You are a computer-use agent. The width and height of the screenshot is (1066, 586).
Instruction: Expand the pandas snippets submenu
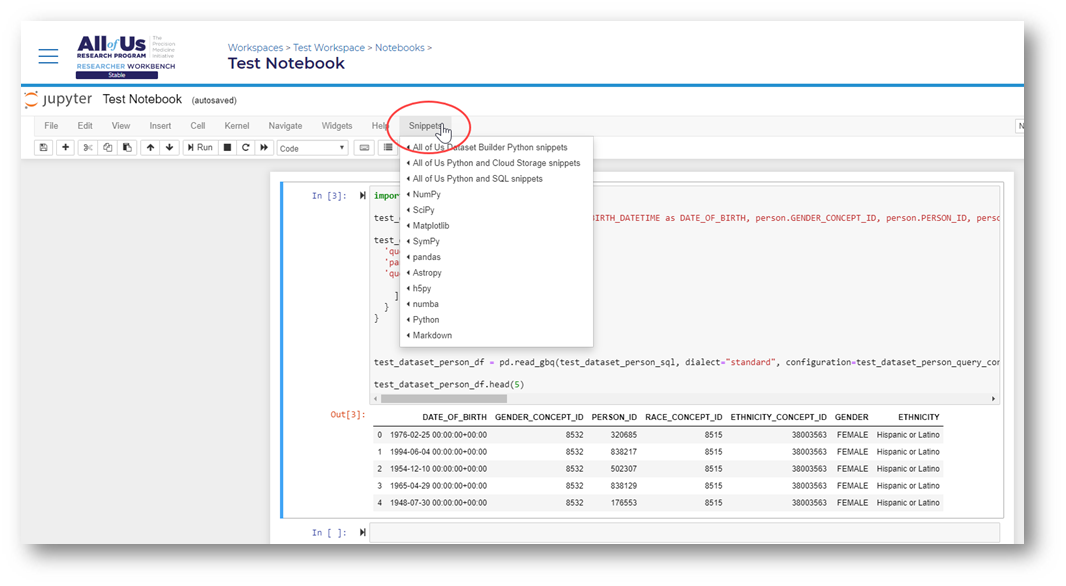(x=426, y=257)
